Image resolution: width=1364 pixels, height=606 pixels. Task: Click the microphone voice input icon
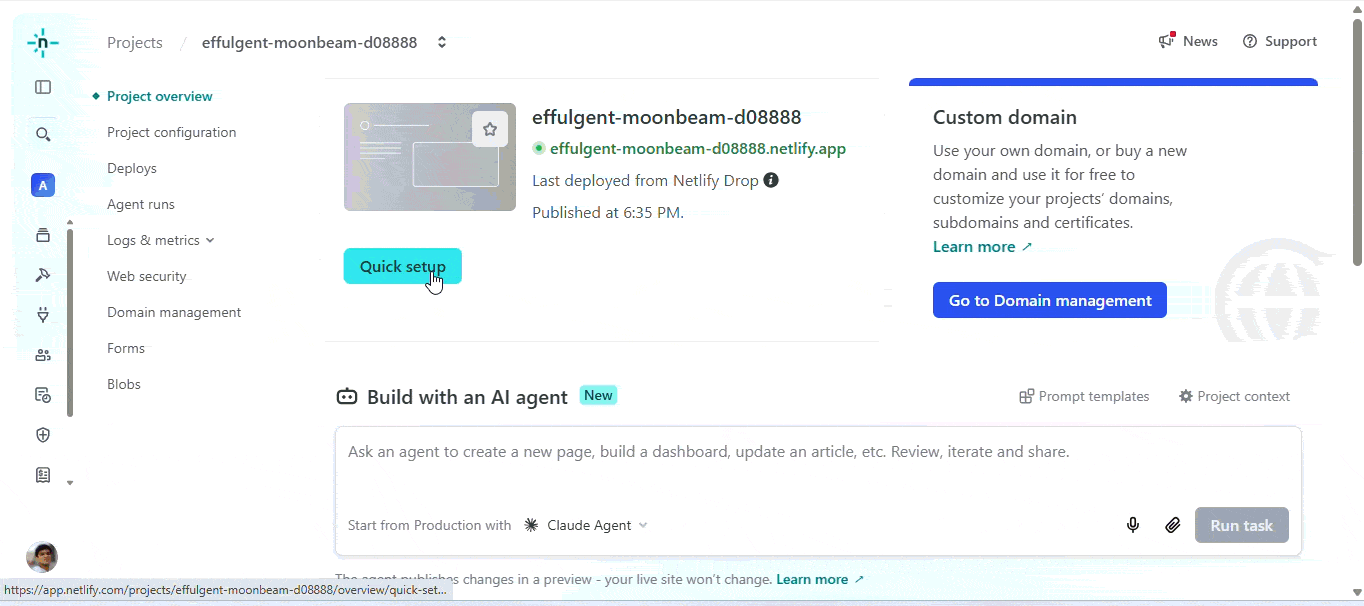[x=1133, y=525]
